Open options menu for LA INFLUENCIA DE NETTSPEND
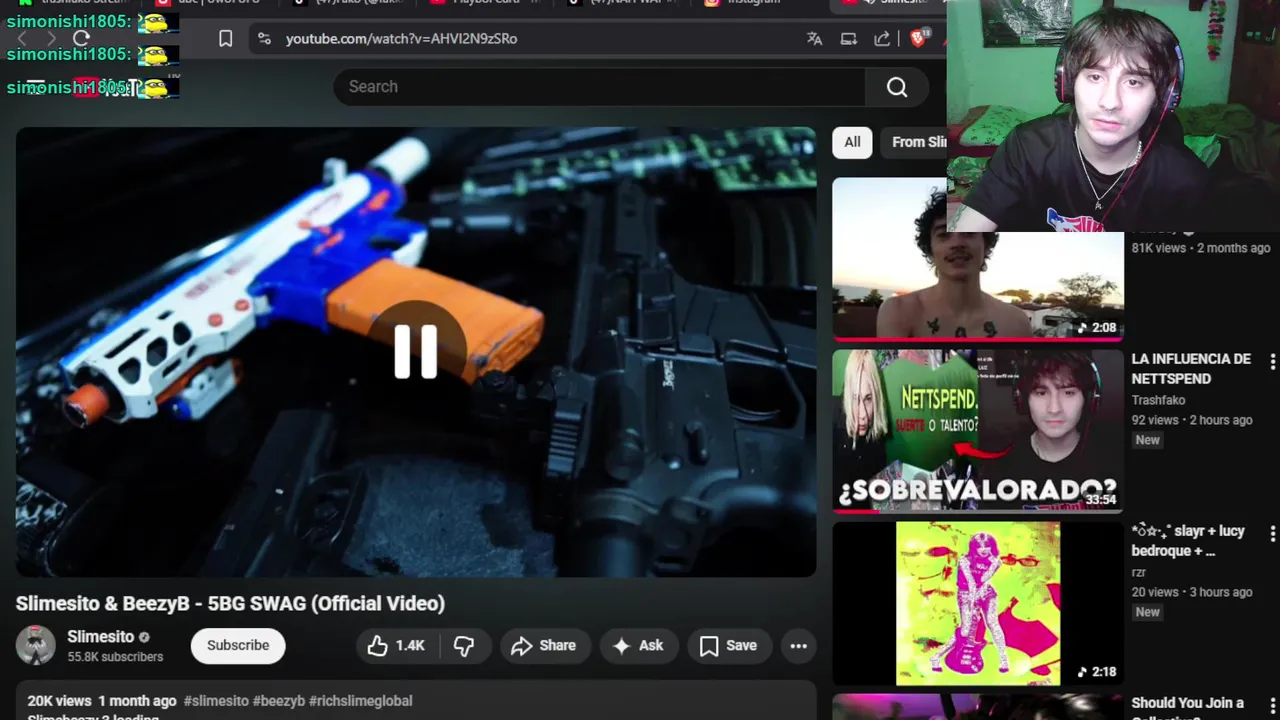1280x720 pixels. (1272, 362)
